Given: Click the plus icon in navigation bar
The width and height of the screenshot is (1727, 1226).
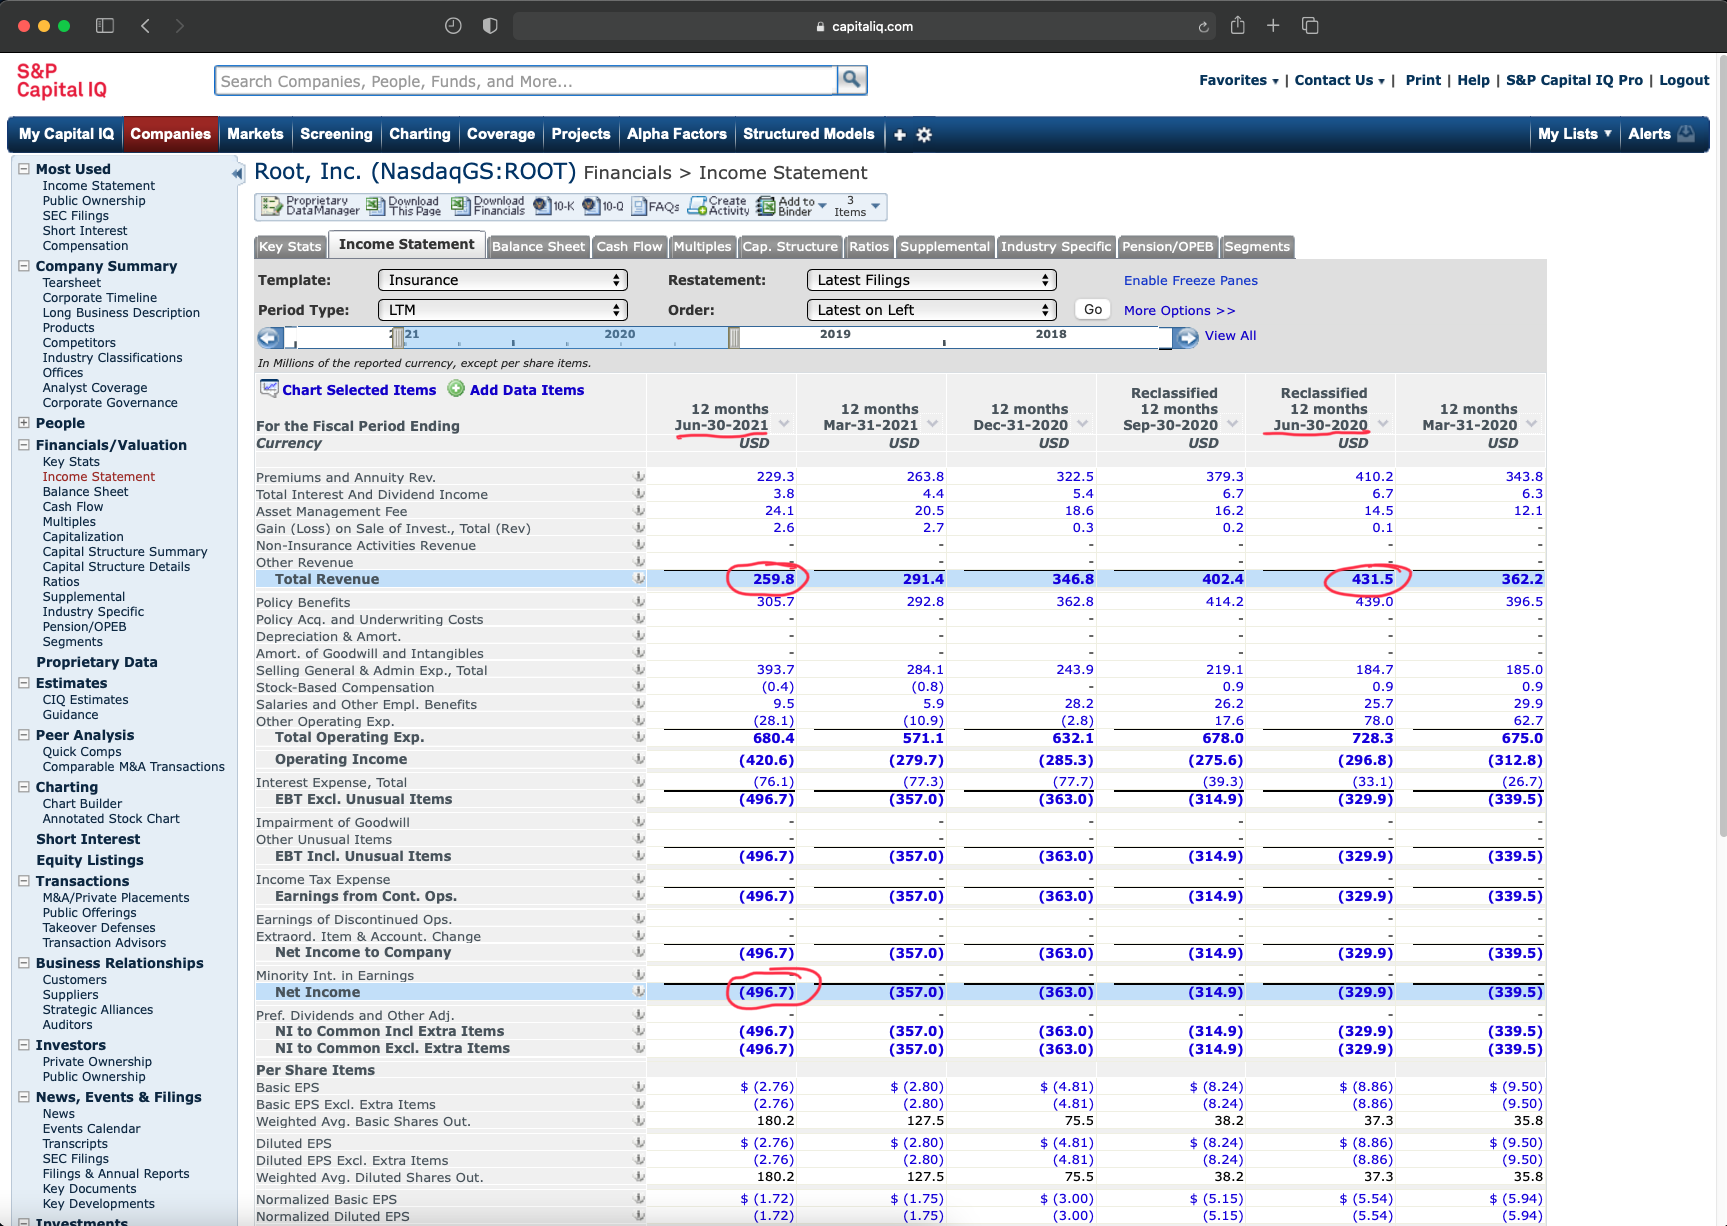Looking at the screenshot, I should click(x=900, y=135).
